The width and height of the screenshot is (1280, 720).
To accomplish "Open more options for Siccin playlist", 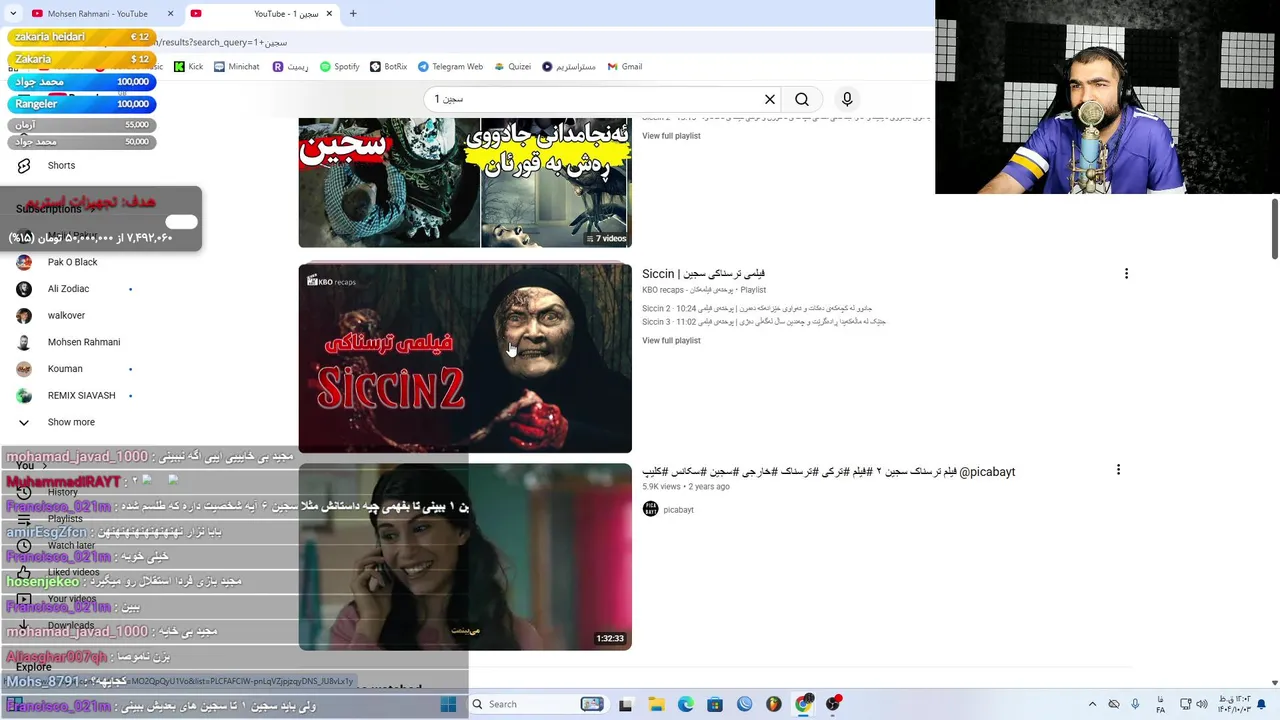I will pos(1126,274).
